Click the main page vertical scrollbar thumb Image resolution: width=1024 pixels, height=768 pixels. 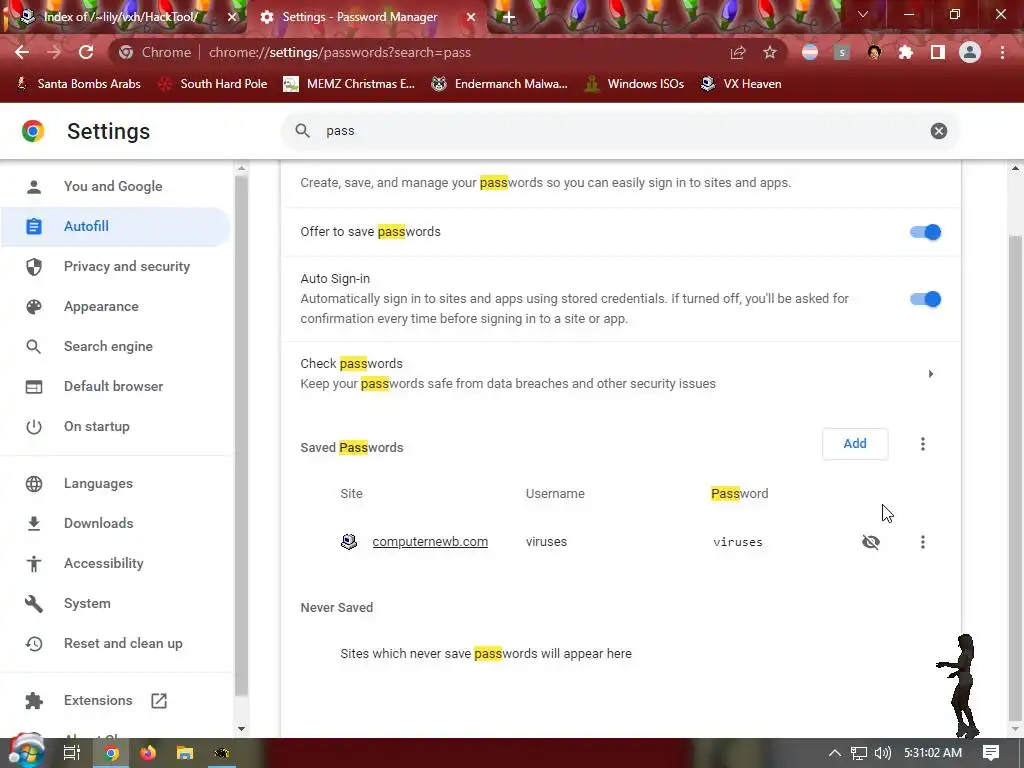[1015, 477]
